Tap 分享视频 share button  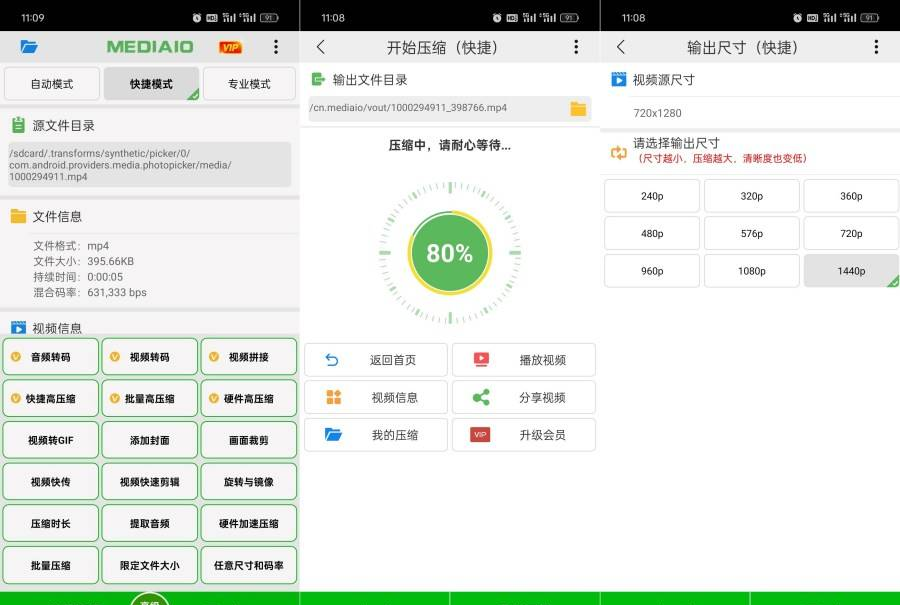[x=523, y=397]
